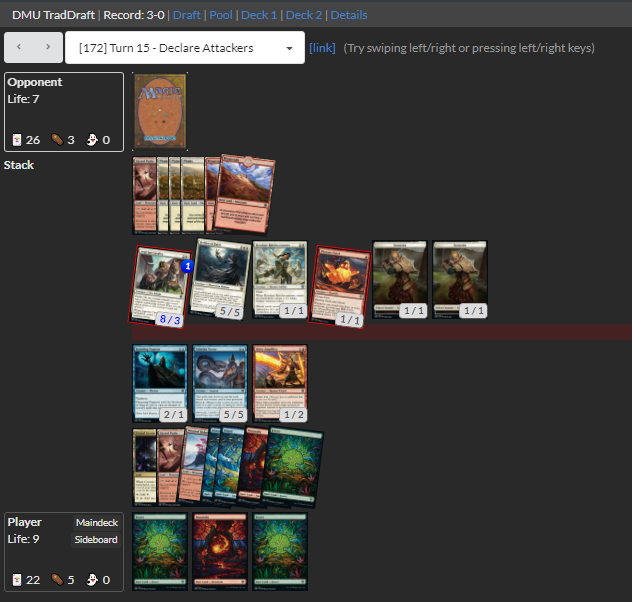Click the leftmost Forest in player's hand

point(160,552)
